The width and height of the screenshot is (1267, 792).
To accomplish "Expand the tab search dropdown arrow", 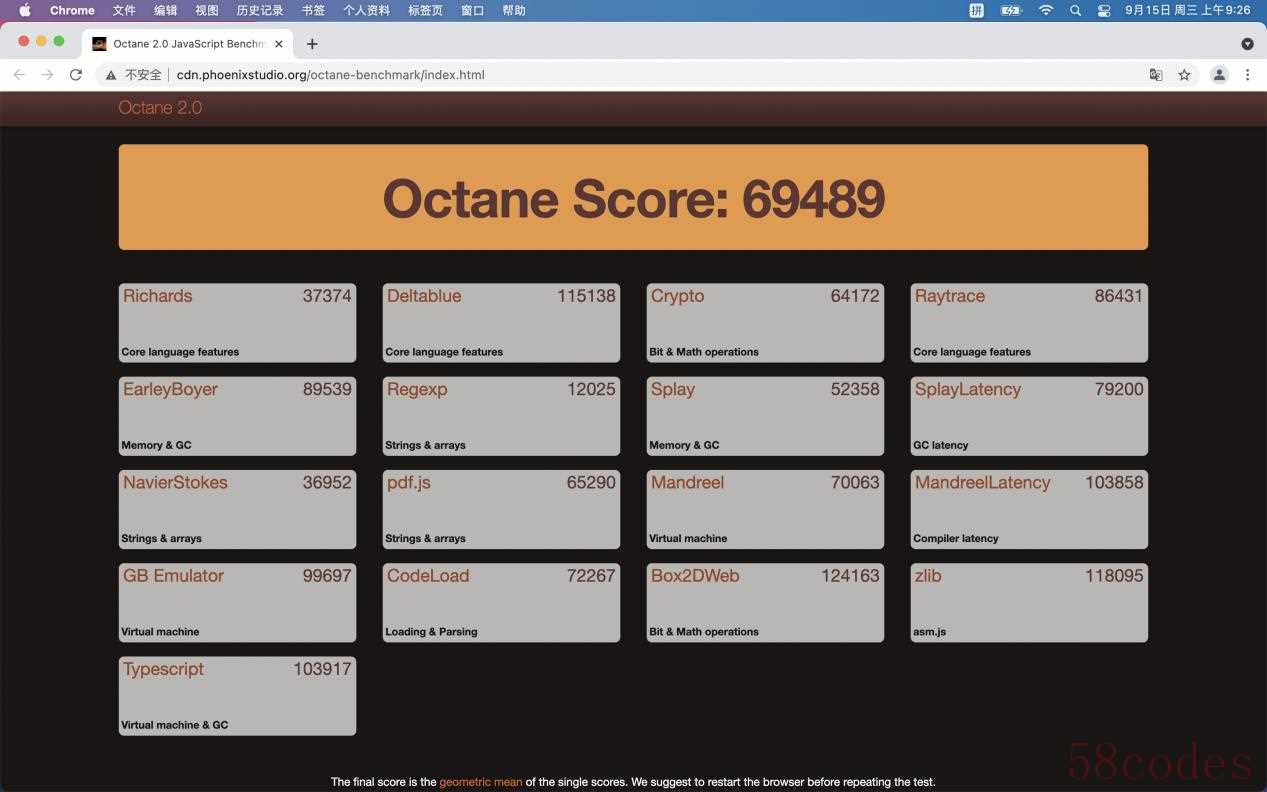I will [1247, 44].
